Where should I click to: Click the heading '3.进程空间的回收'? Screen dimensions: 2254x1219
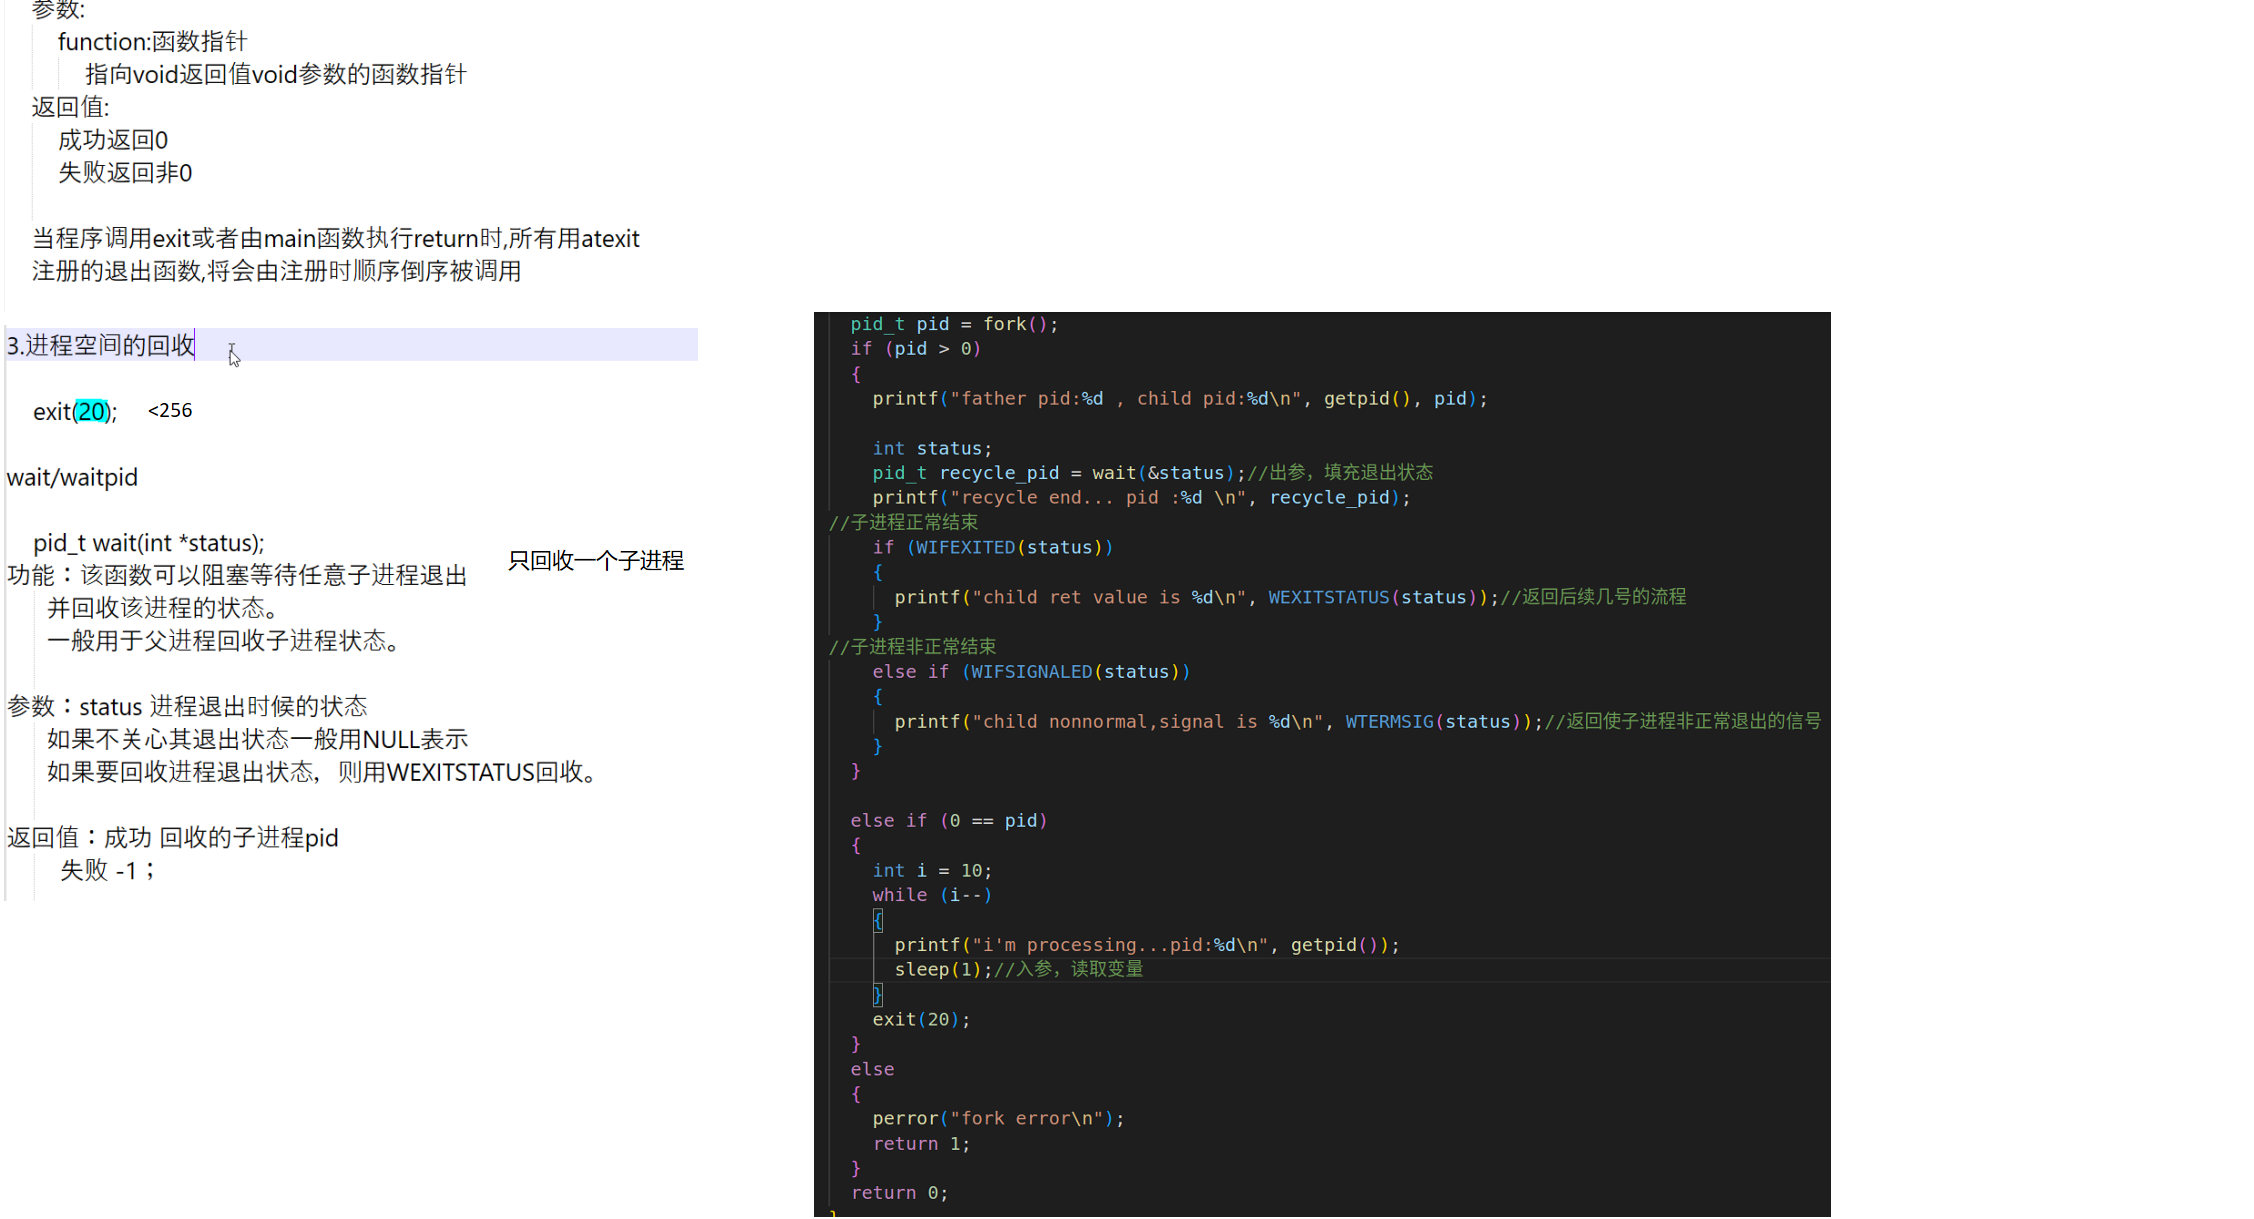point(100,345)
